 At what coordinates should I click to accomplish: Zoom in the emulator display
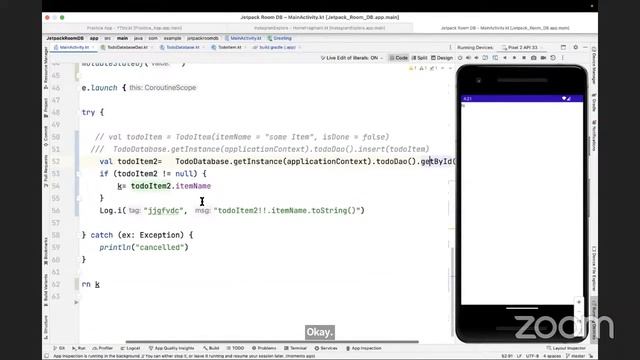pos(579,302)
